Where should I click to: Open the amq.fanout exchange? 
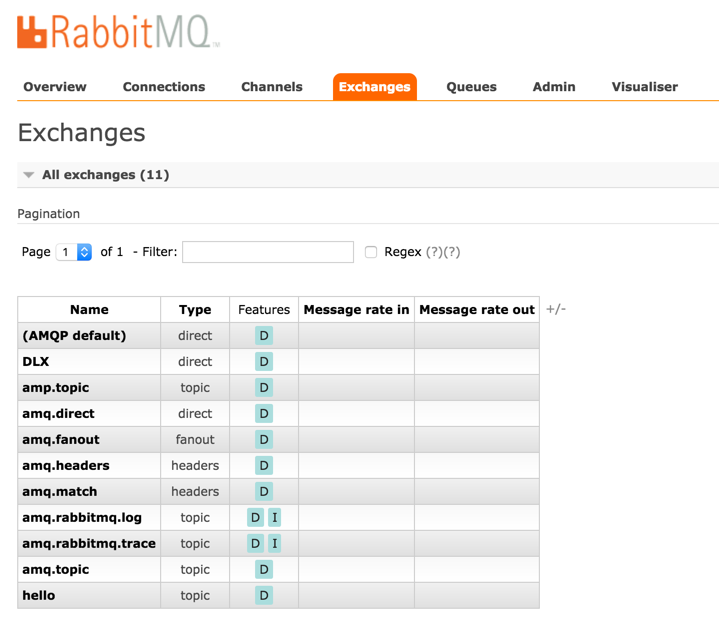coord(61,439)
